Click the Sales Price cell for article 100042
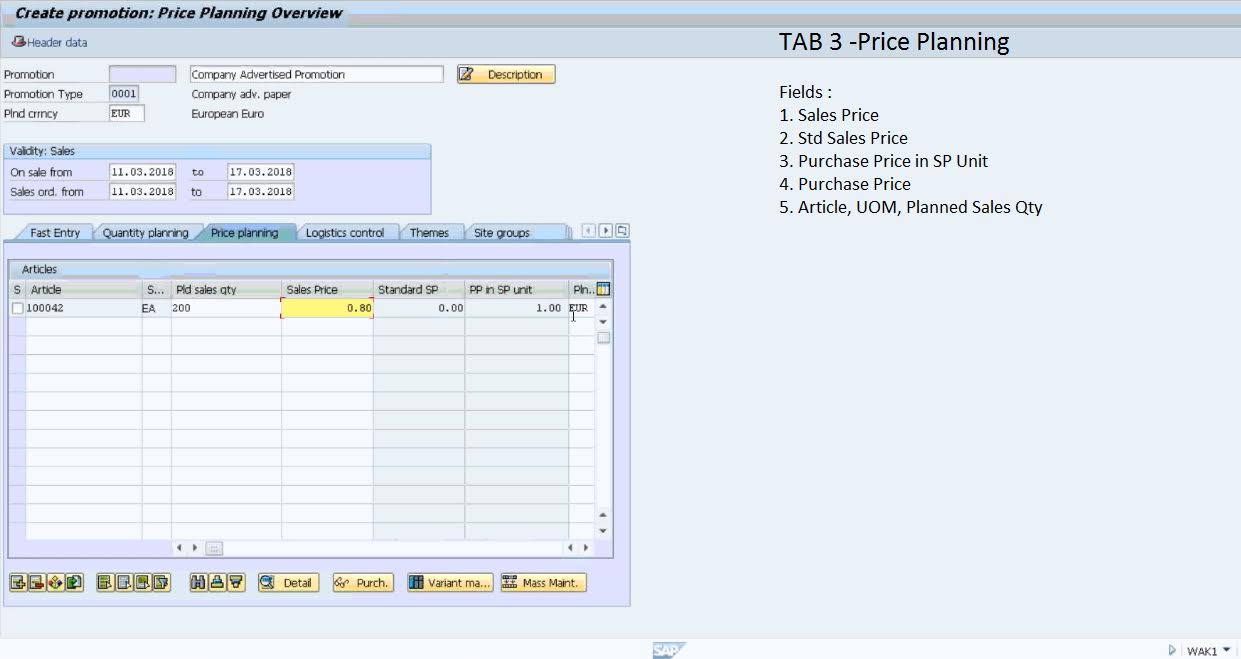Image resolution: width=1241 pixels, height=659 pixels. pyautogui.click(x=328, y=308)
